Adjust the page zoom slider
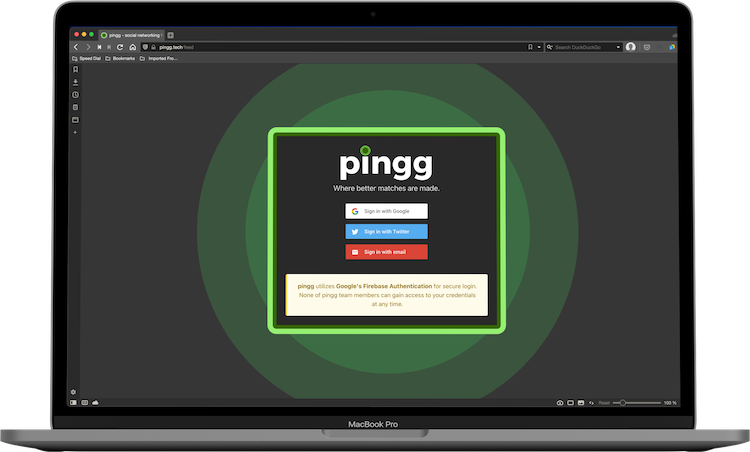 pos(637,403)
